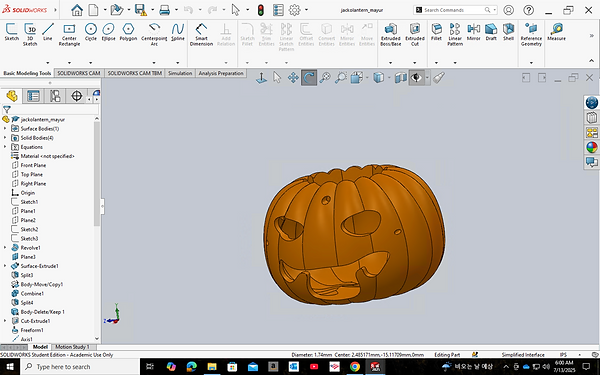Launch the Measure tool

click(x=556, y=31)
